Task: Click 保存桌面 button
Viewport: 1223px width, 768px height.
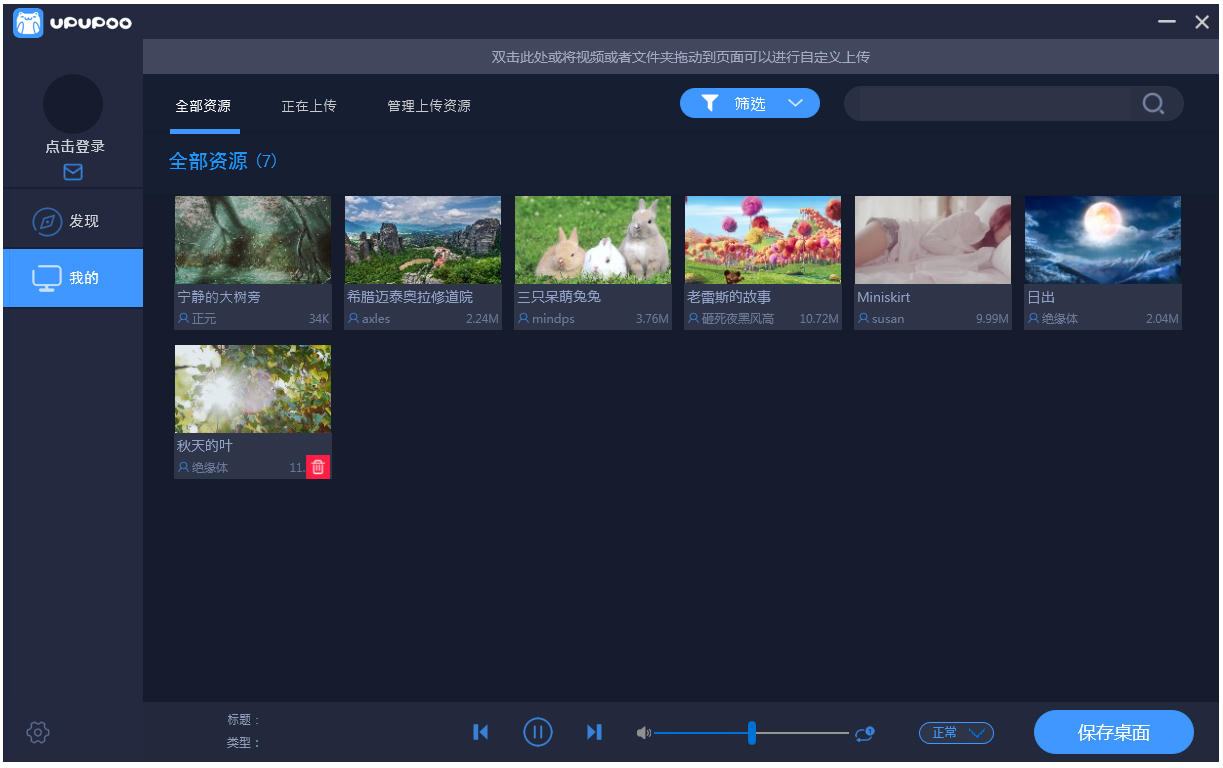Action: (x=1114, y=732)
